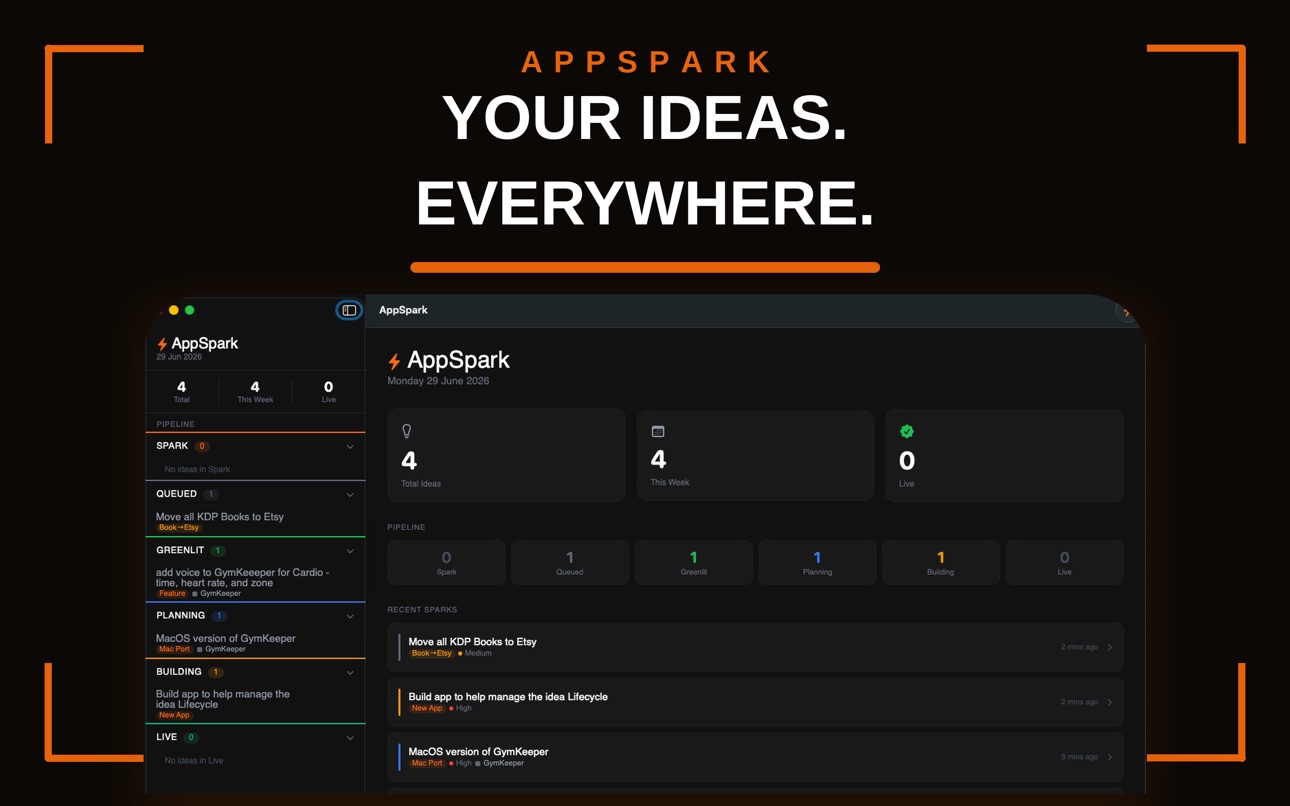Click the New App tag in the sidebar
1290x806 pixels.
(x=174, y=715)
